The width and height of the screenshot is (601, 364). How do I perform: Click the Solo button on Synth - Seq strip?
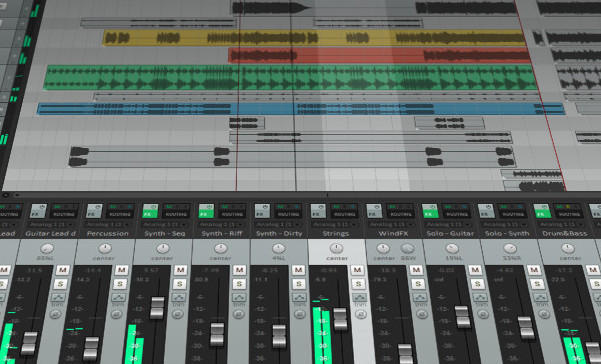point(179,284)
